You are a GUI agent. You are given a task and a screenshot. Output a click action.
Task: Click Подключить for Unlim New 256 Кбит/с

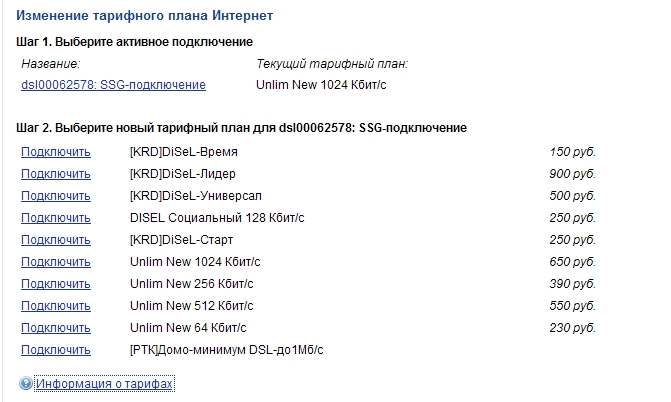click(x=56, y=284)
